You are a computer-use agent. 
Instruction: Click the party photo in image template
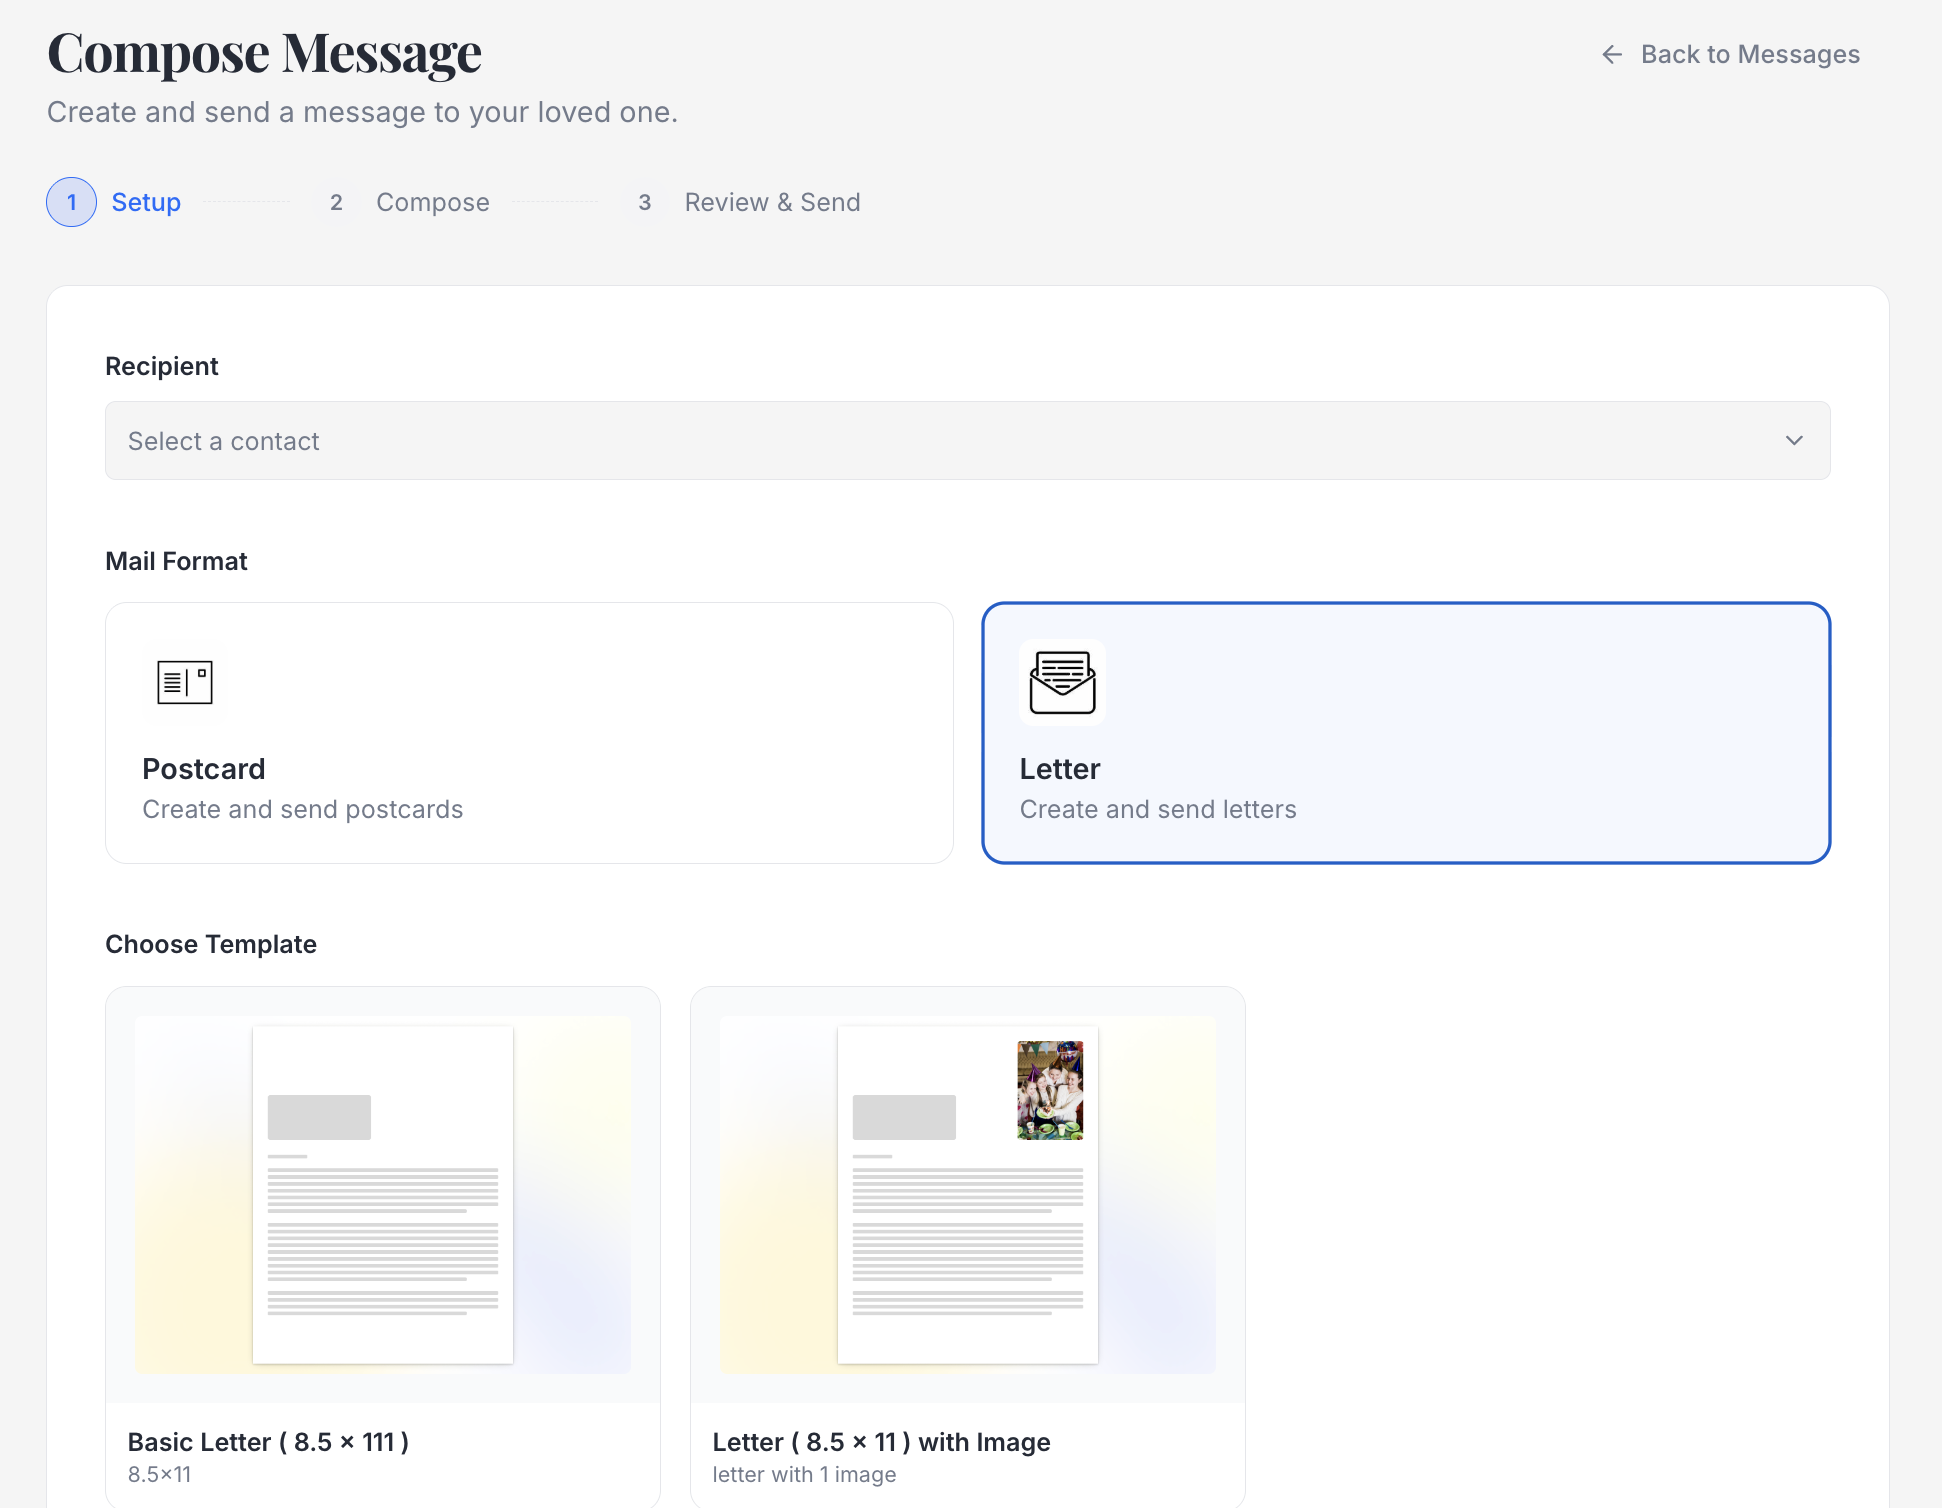point(1050,1090)
